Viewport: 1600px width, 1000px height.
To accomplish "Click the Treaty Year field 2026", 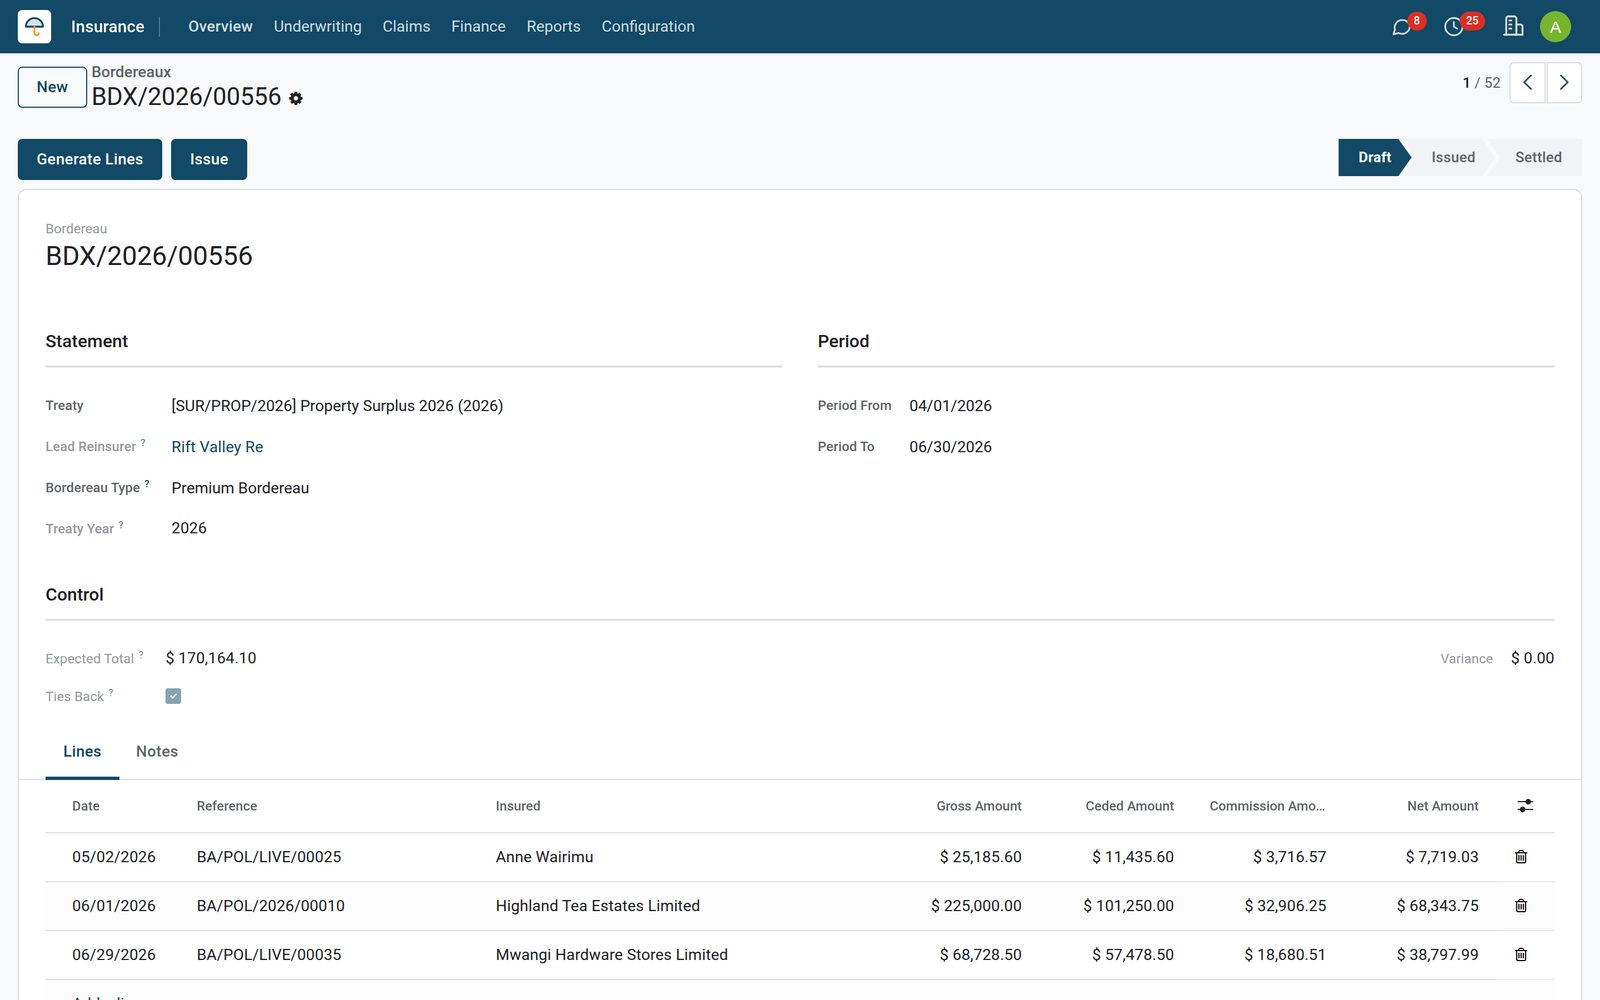I will coord(189,528).
